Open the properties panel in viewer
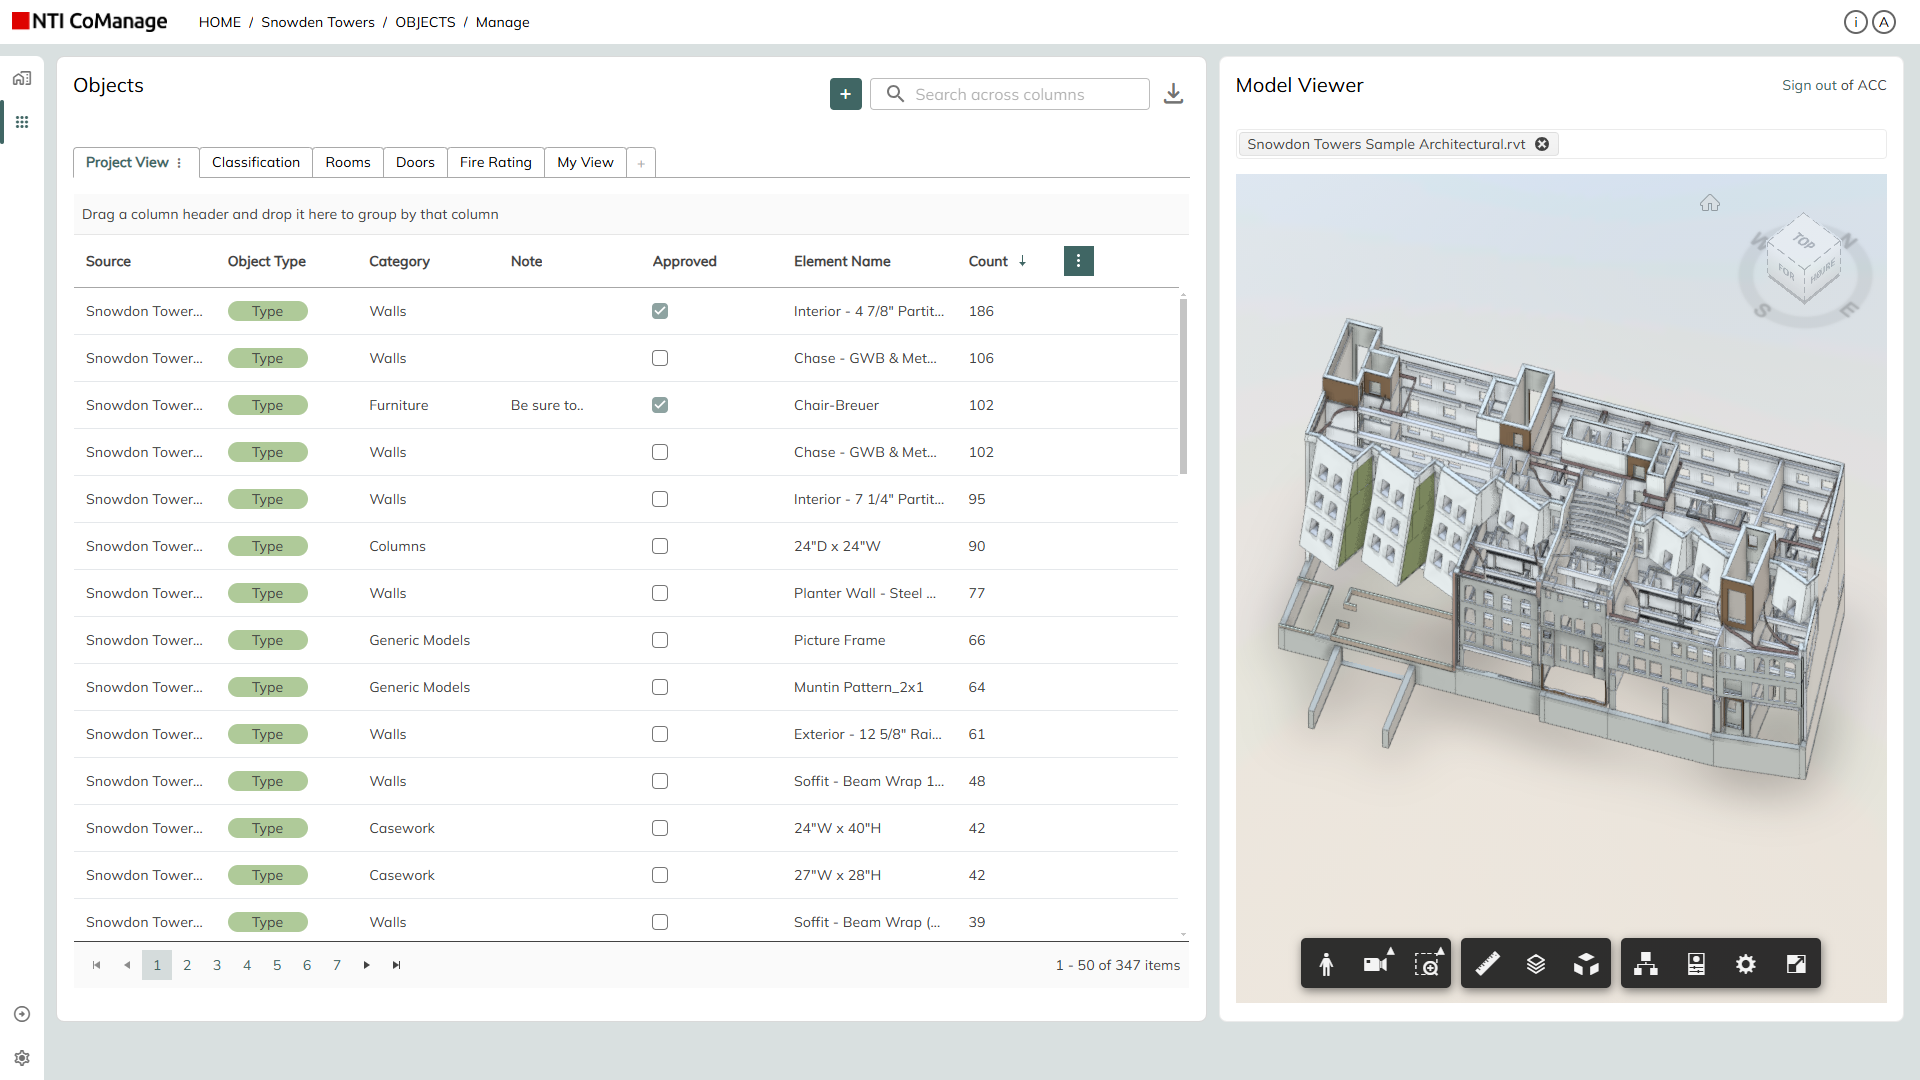 point(1696,964)
